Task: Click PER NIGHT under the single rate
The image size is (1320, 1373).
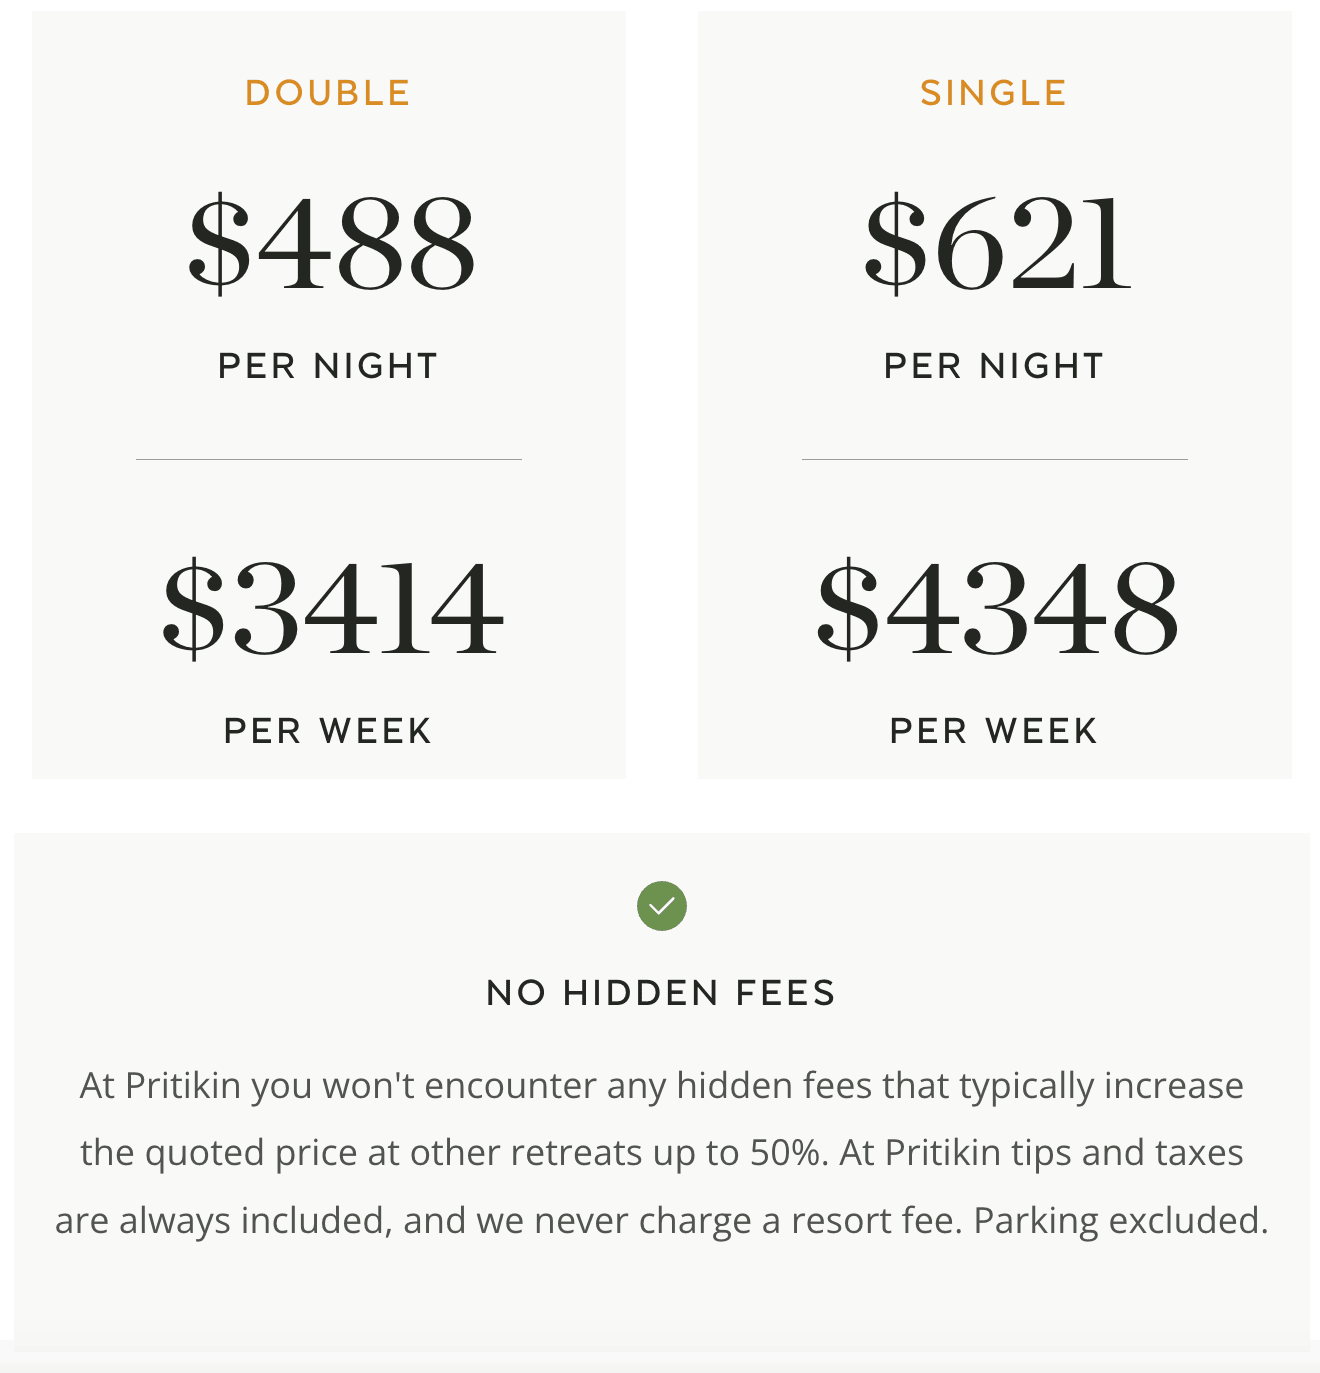Action: (x=994, y=366)
